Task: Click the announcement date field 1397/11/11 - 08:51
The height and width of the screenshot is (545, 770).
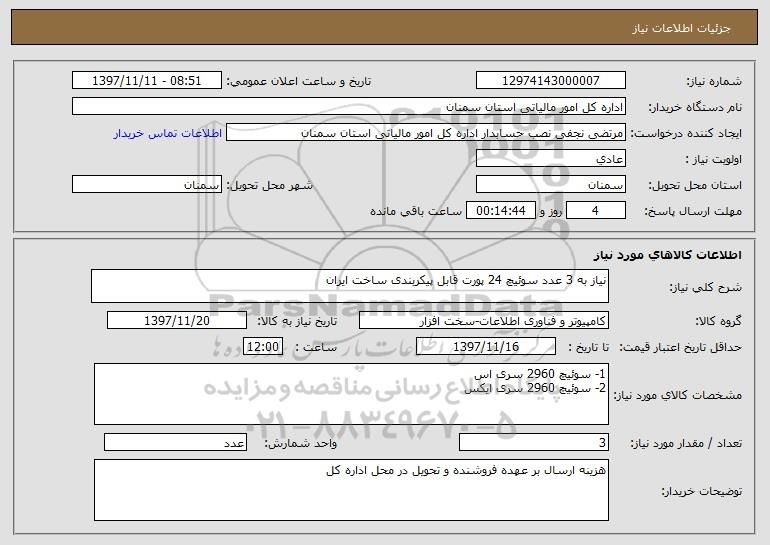Action: (x=147, y=81)
